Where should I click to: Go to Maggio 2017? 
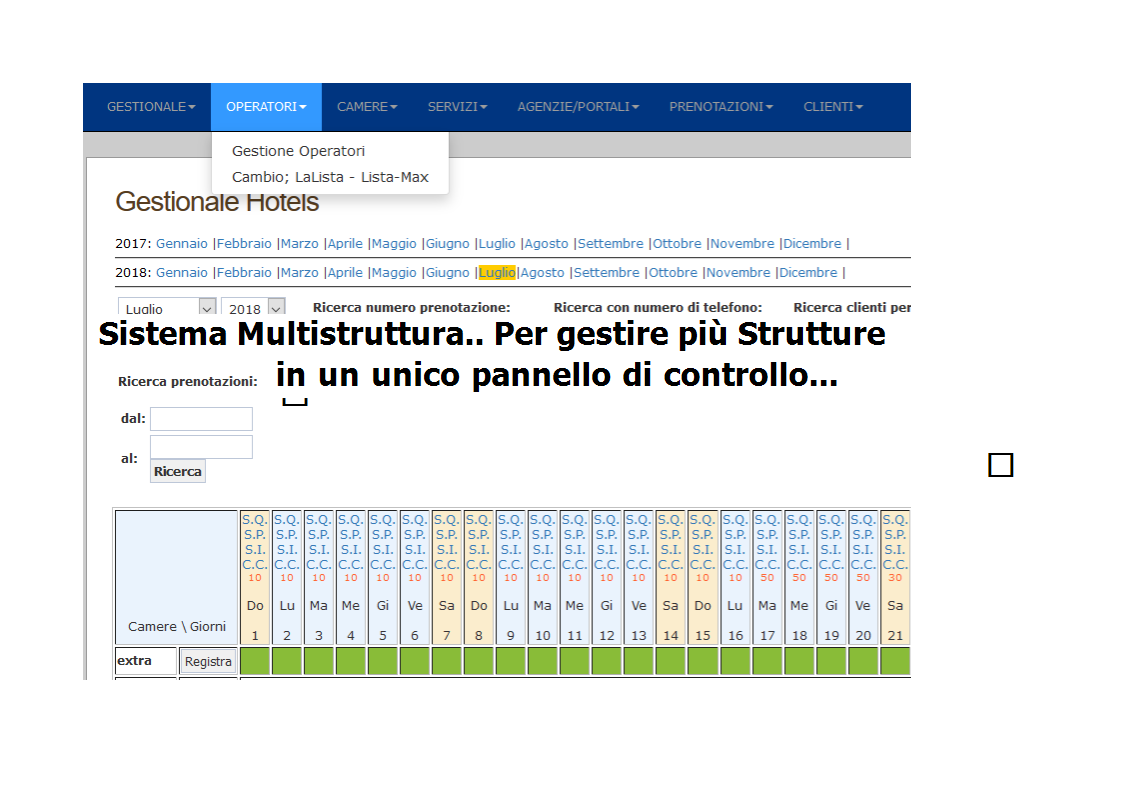click(394, 243)
